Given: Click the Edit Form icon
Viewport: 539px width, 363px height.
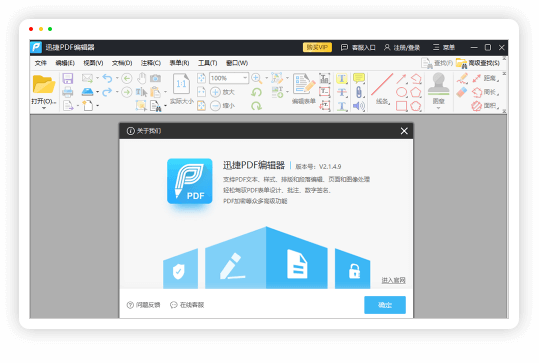Looking at the screenshot, I should point(304,84).
